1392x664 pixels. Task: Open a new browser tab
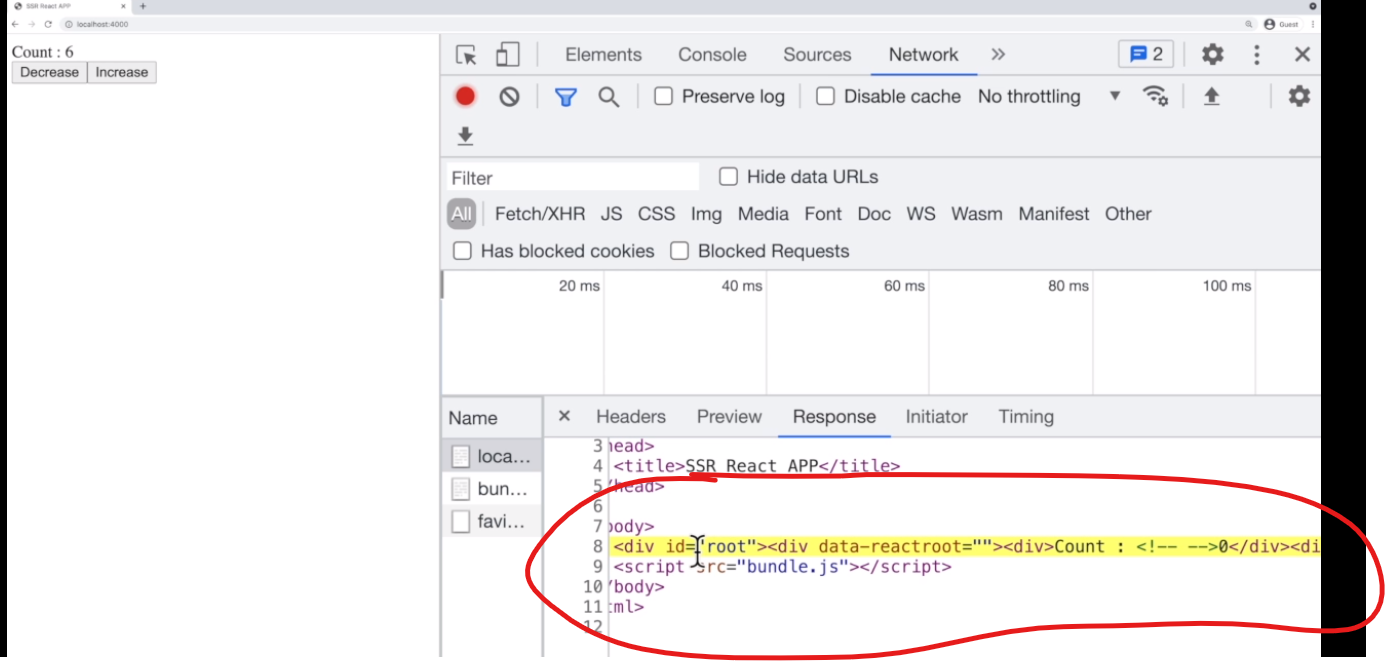pos(143,6)
